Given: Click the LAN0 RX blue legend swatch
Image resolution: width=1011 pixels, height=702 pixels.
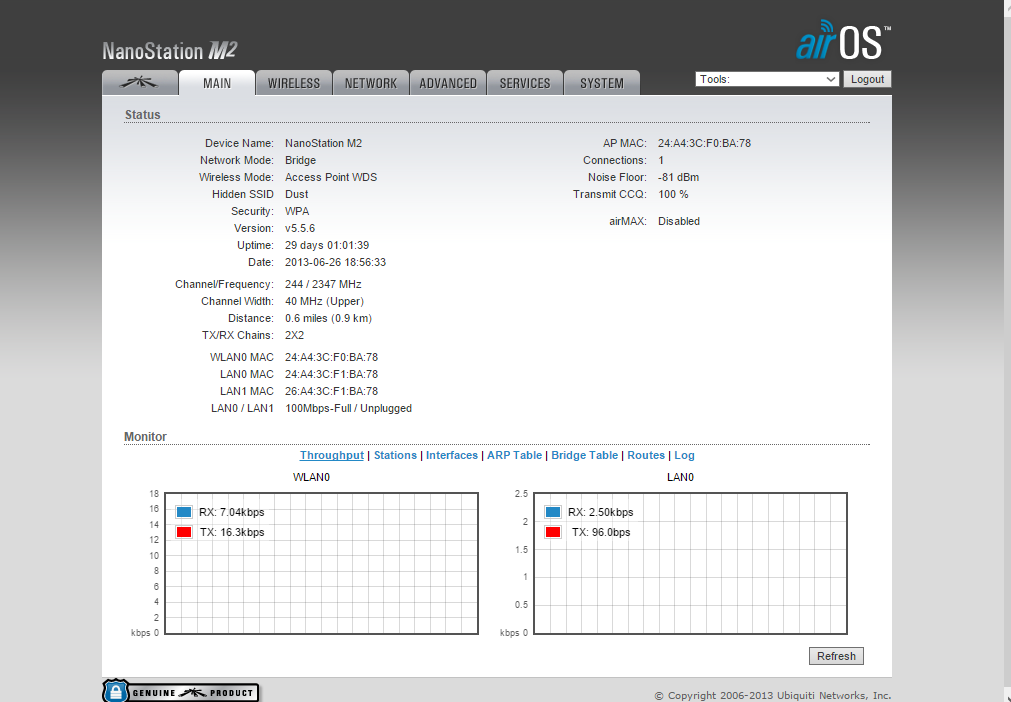Looking at the screenshot, I should (553, 512).
